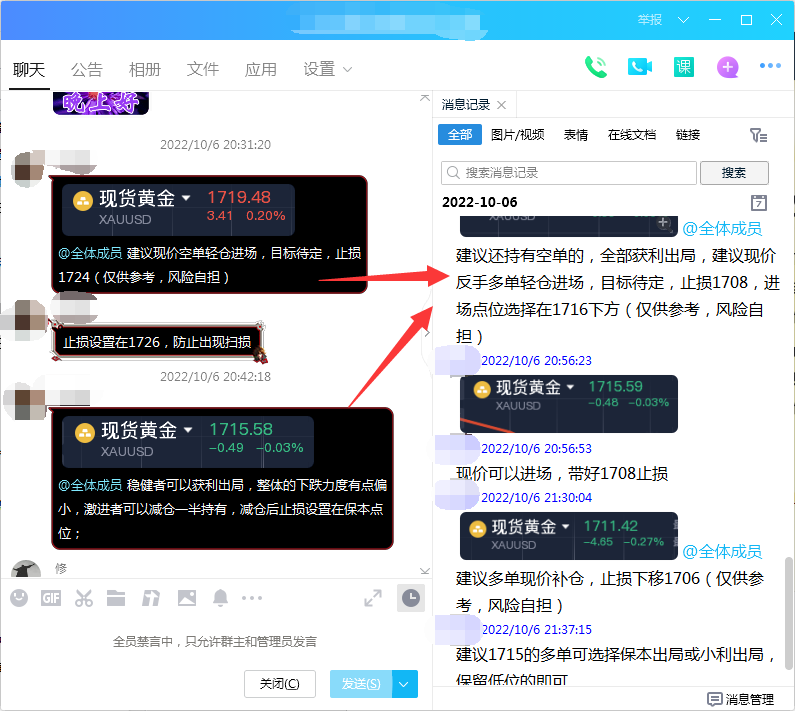Open the emoji picker in the toolbar

click(x=19, y=598)
